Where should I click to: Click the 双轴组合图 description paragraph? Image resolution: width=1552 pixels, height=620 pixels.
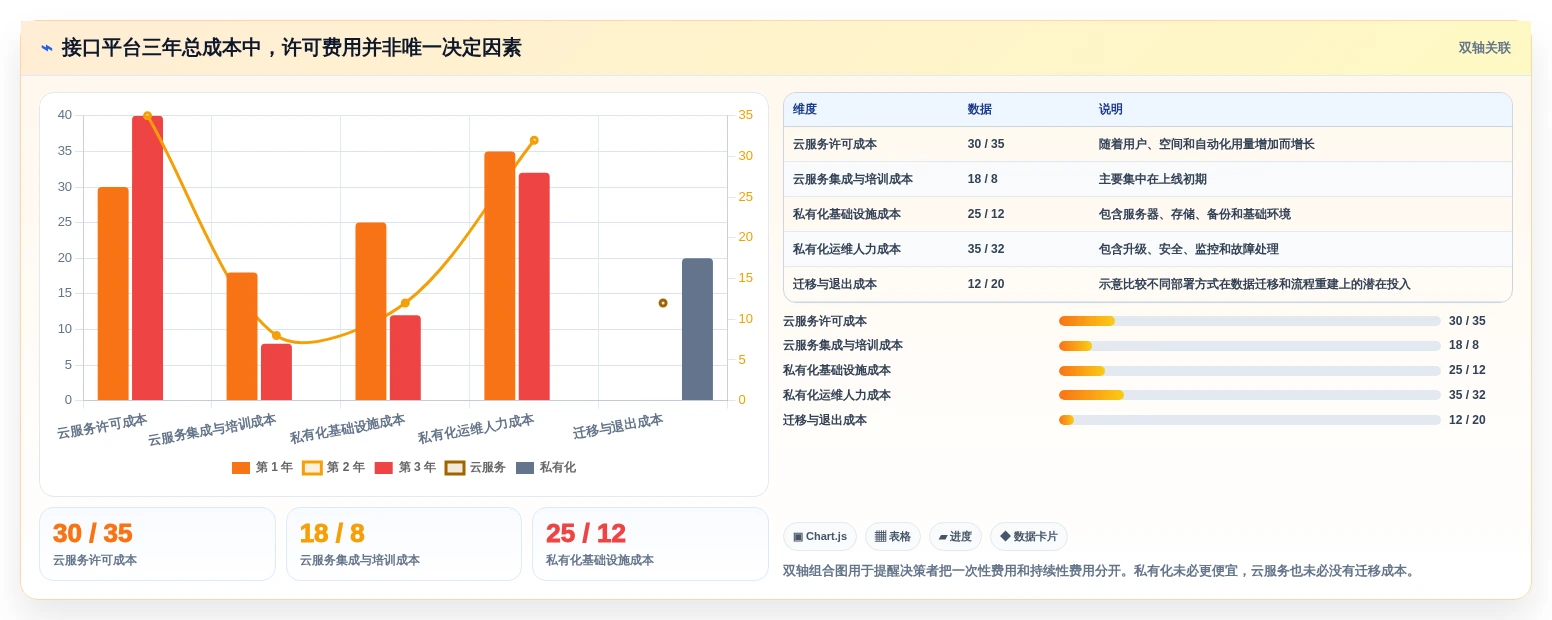[x=1100, y=571]
